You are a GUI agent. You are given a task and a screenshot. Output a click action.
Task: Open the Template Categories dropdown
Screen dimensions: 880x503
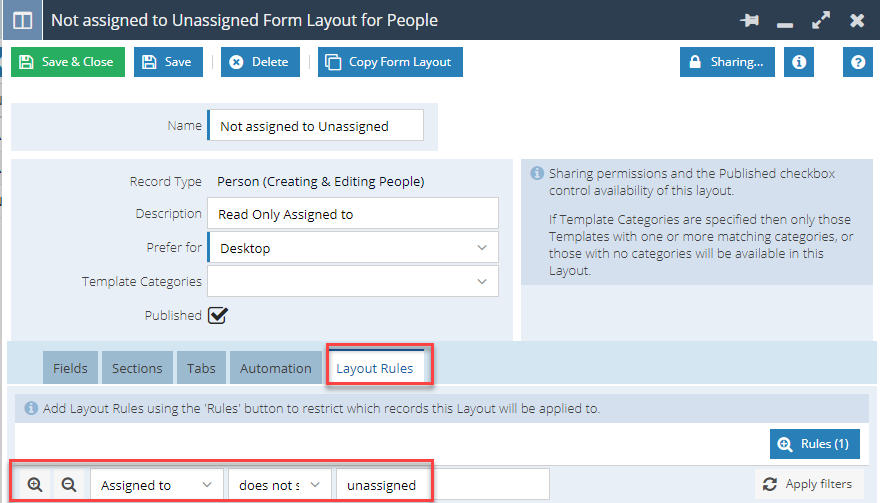click(x=353, y=281)
